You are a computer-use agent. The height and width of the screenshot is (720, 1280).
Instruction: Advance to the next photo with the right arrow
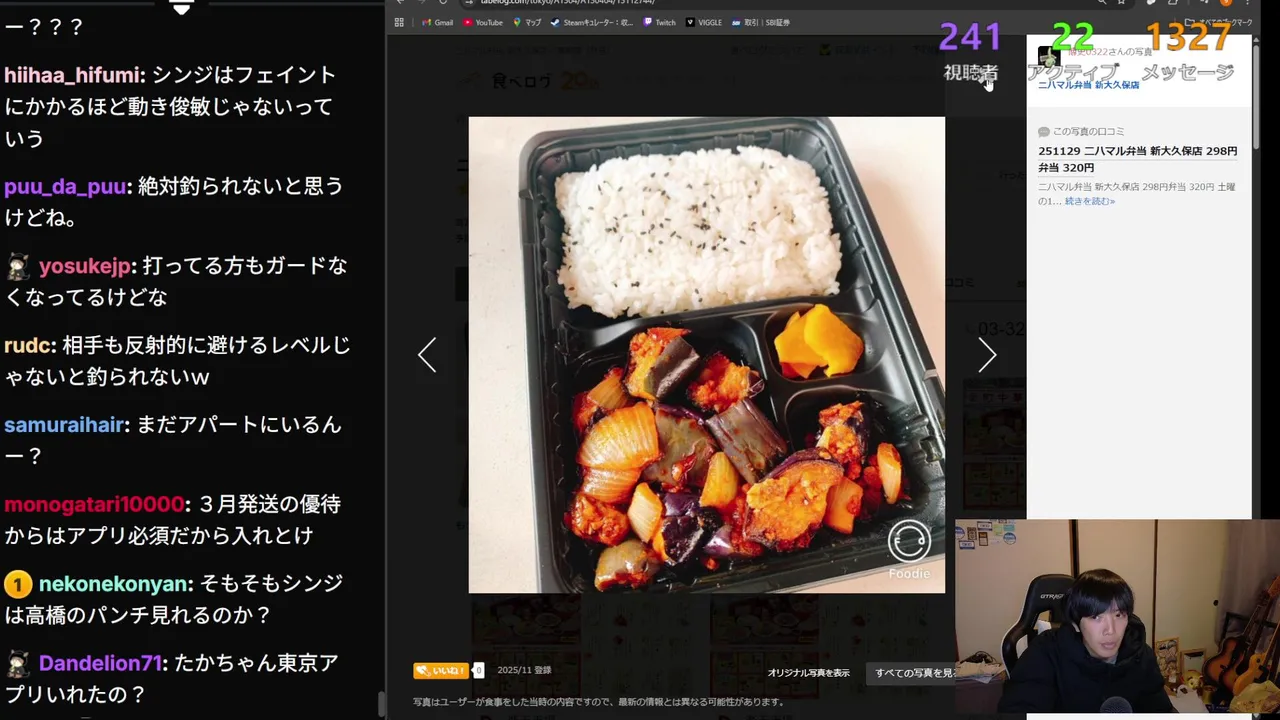[987, 354]
